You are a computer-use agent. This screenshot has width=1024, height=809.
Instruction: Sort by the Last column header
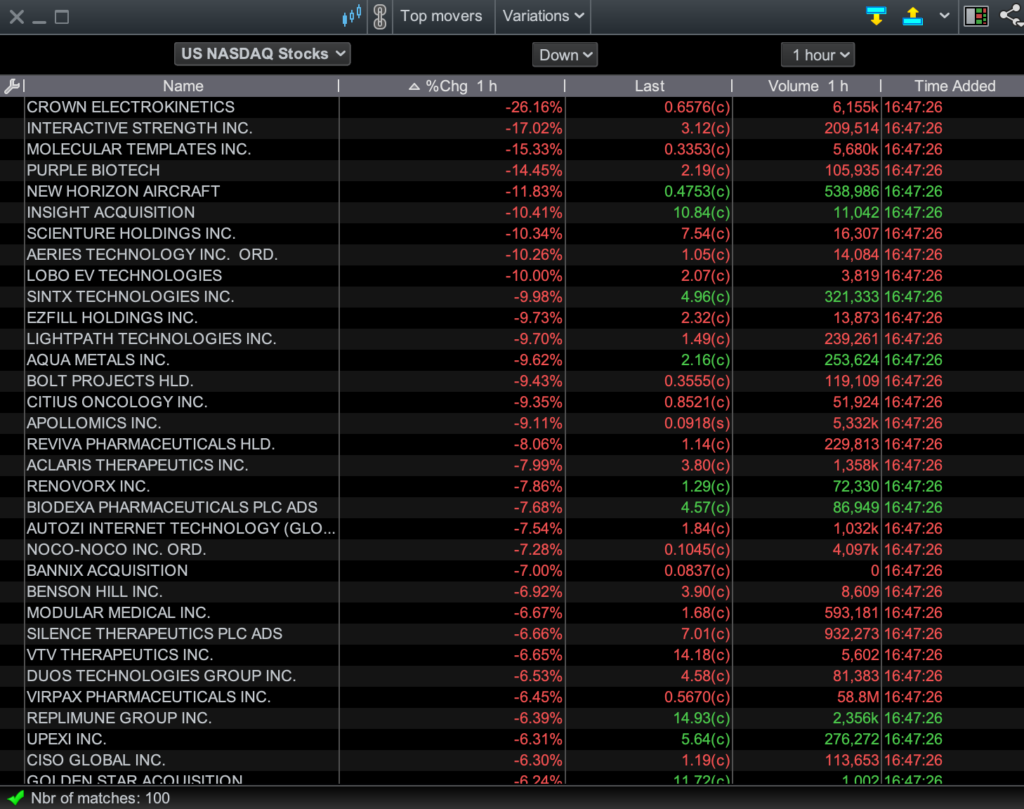click(648, 86)
